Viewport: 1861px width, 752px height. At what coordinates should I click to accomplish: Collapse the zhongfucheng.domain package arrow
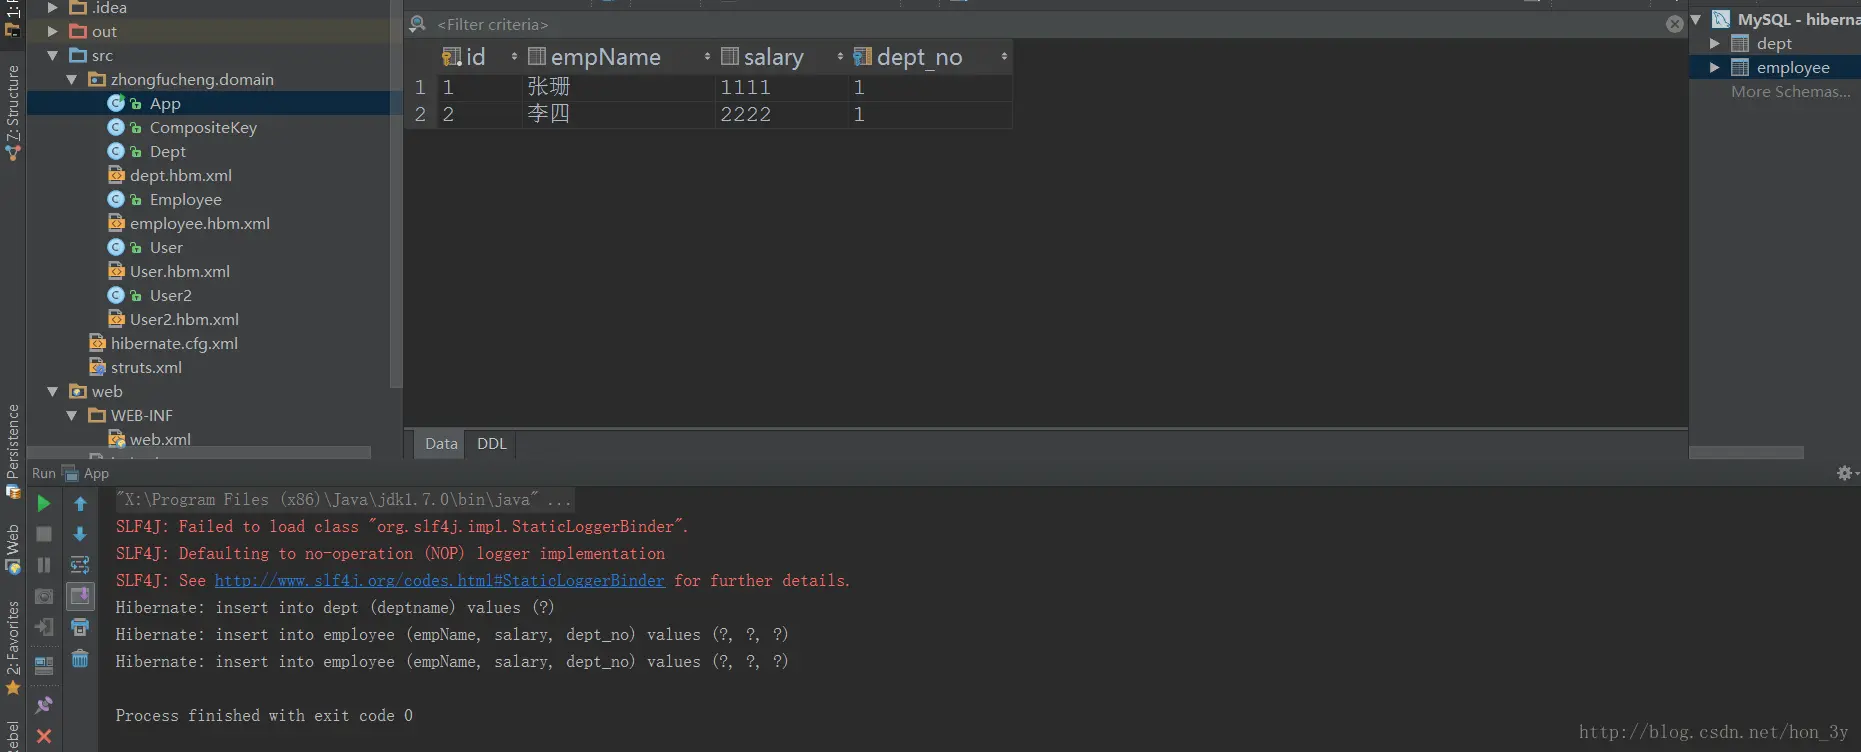coord(72,79)
